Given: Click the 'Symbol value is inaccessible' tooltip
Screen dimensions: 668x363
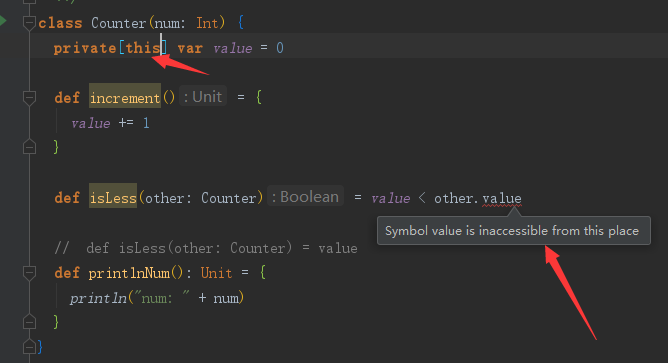Looking at the screenshot, I should tap(514, 230).
